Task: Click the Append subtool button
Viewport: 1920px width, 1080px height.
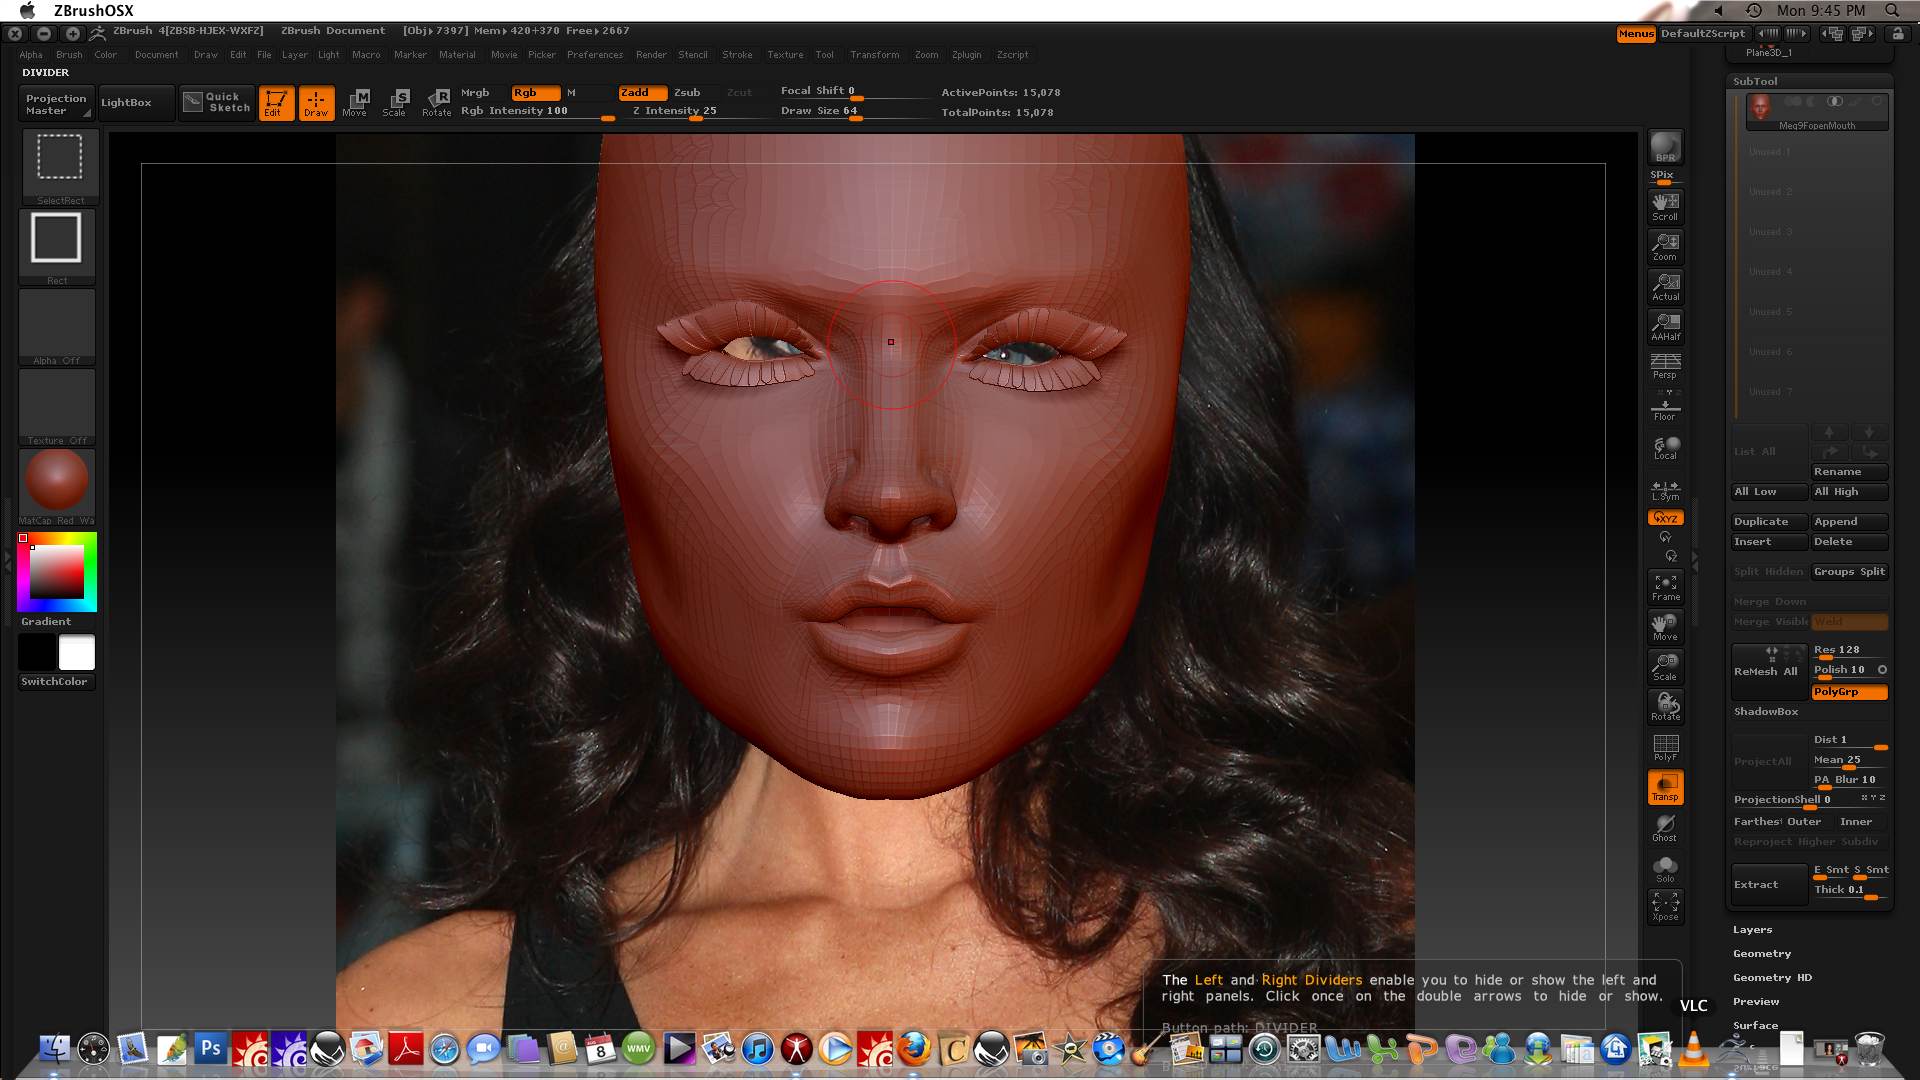Action: click(x=1849, y=522)
